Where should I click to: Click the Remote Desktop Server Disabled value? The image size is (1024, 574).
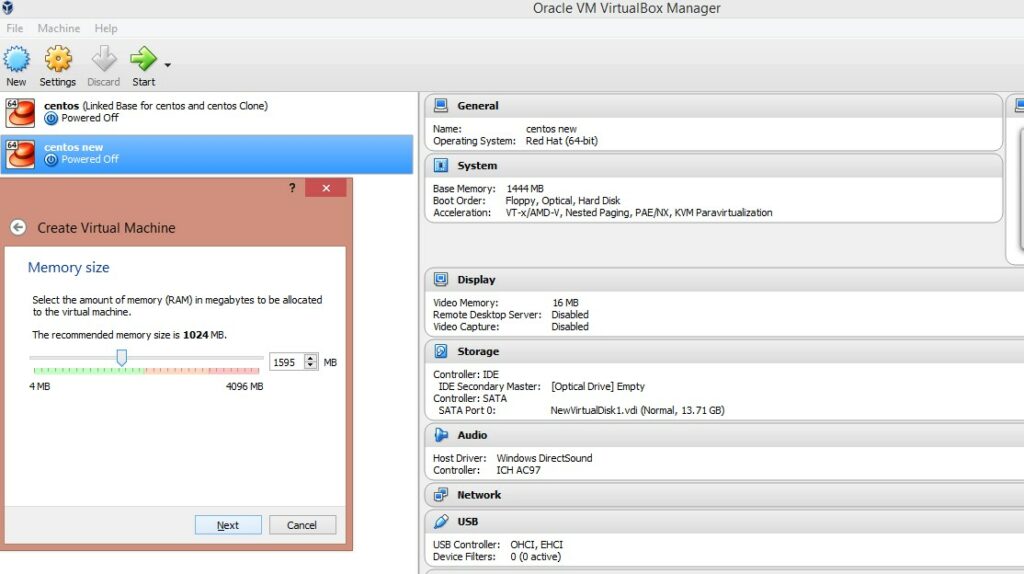pos(569,315)
